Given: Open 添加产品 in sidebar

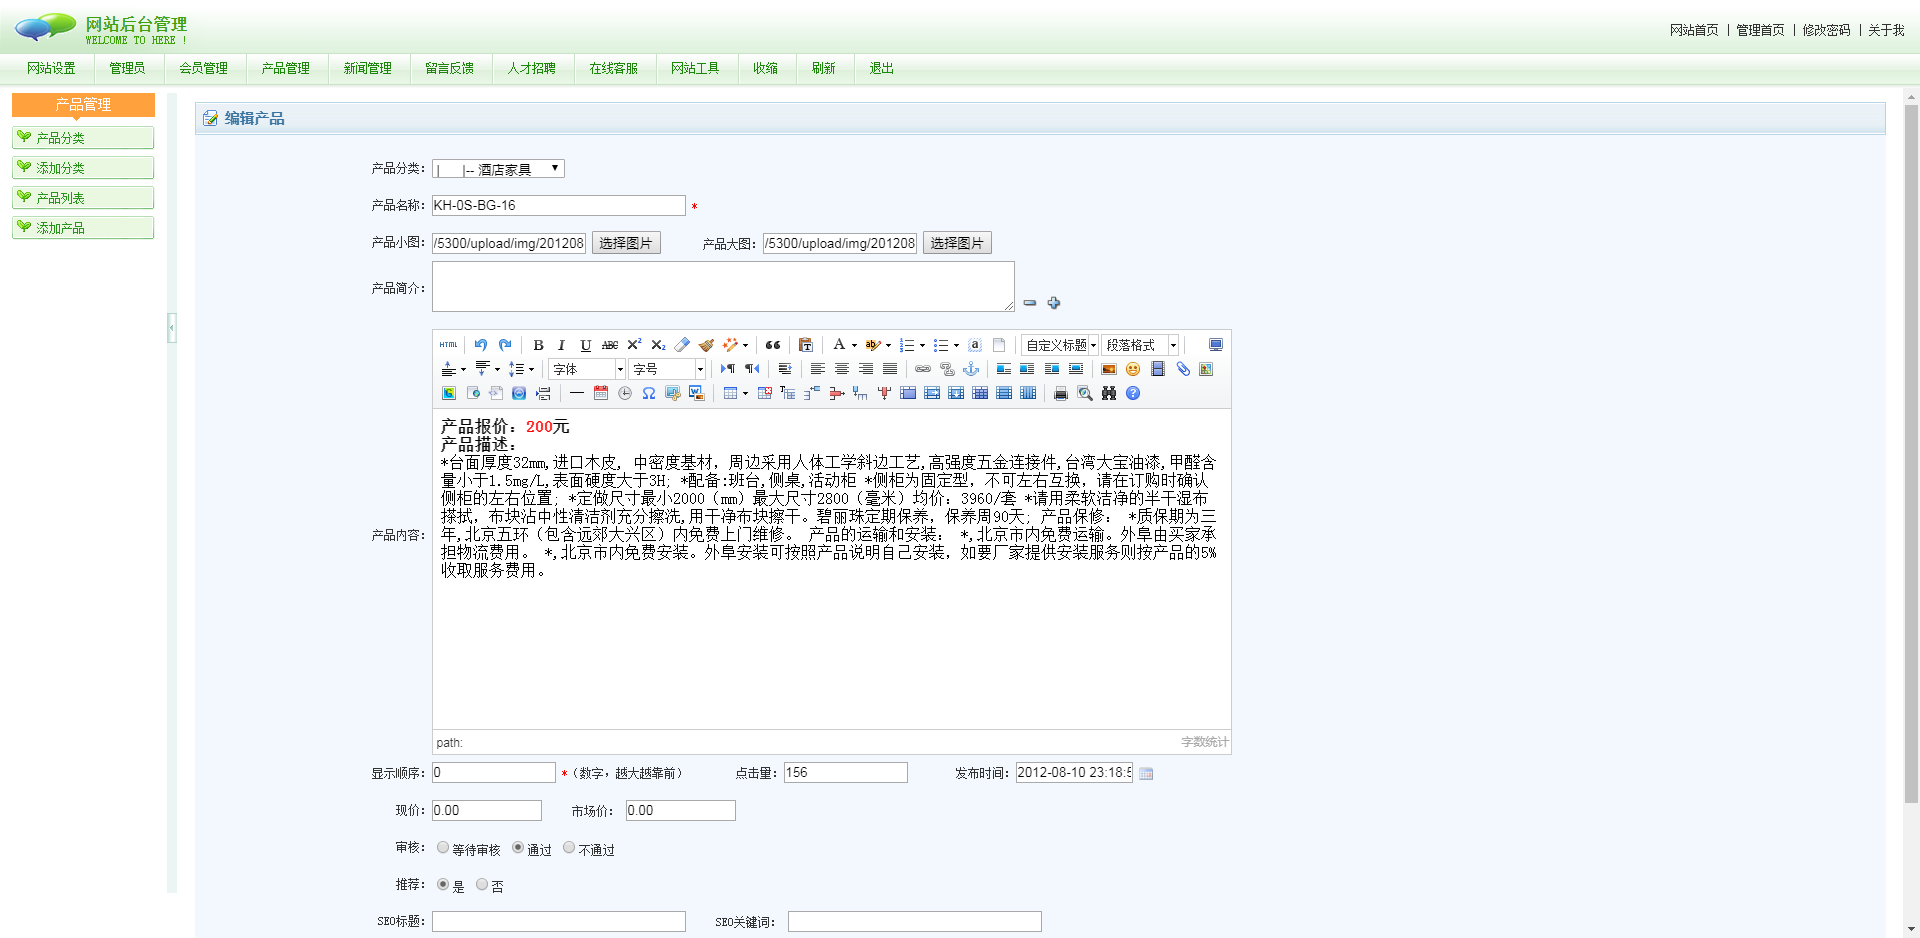Looking at the screenshot, I should (x=83, y=228).
